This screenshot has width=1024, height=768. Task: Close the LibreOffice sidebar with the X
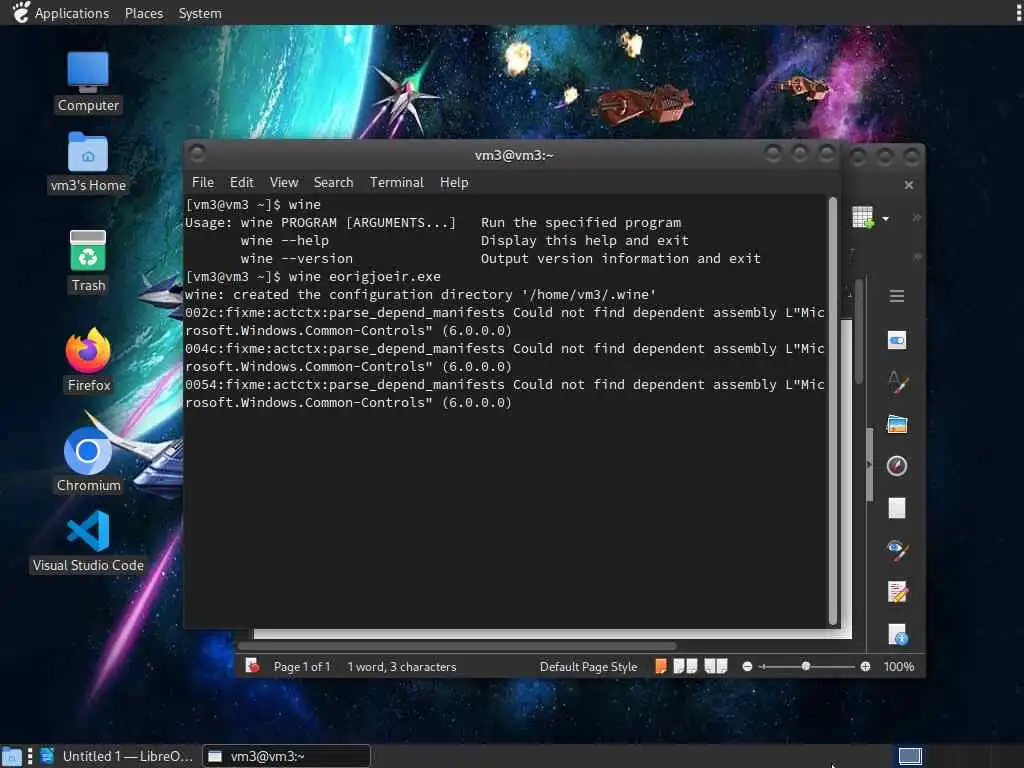coord(908,185)
